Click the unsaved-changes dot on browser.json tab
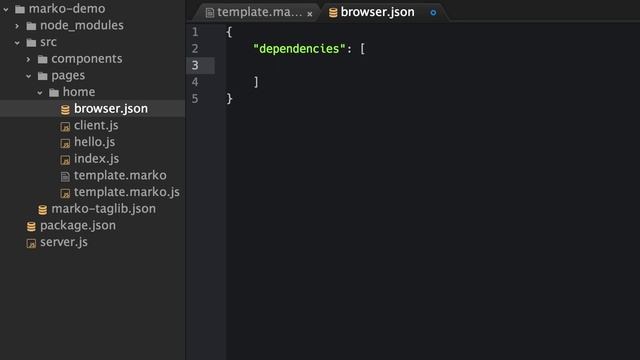 (433, 13)
